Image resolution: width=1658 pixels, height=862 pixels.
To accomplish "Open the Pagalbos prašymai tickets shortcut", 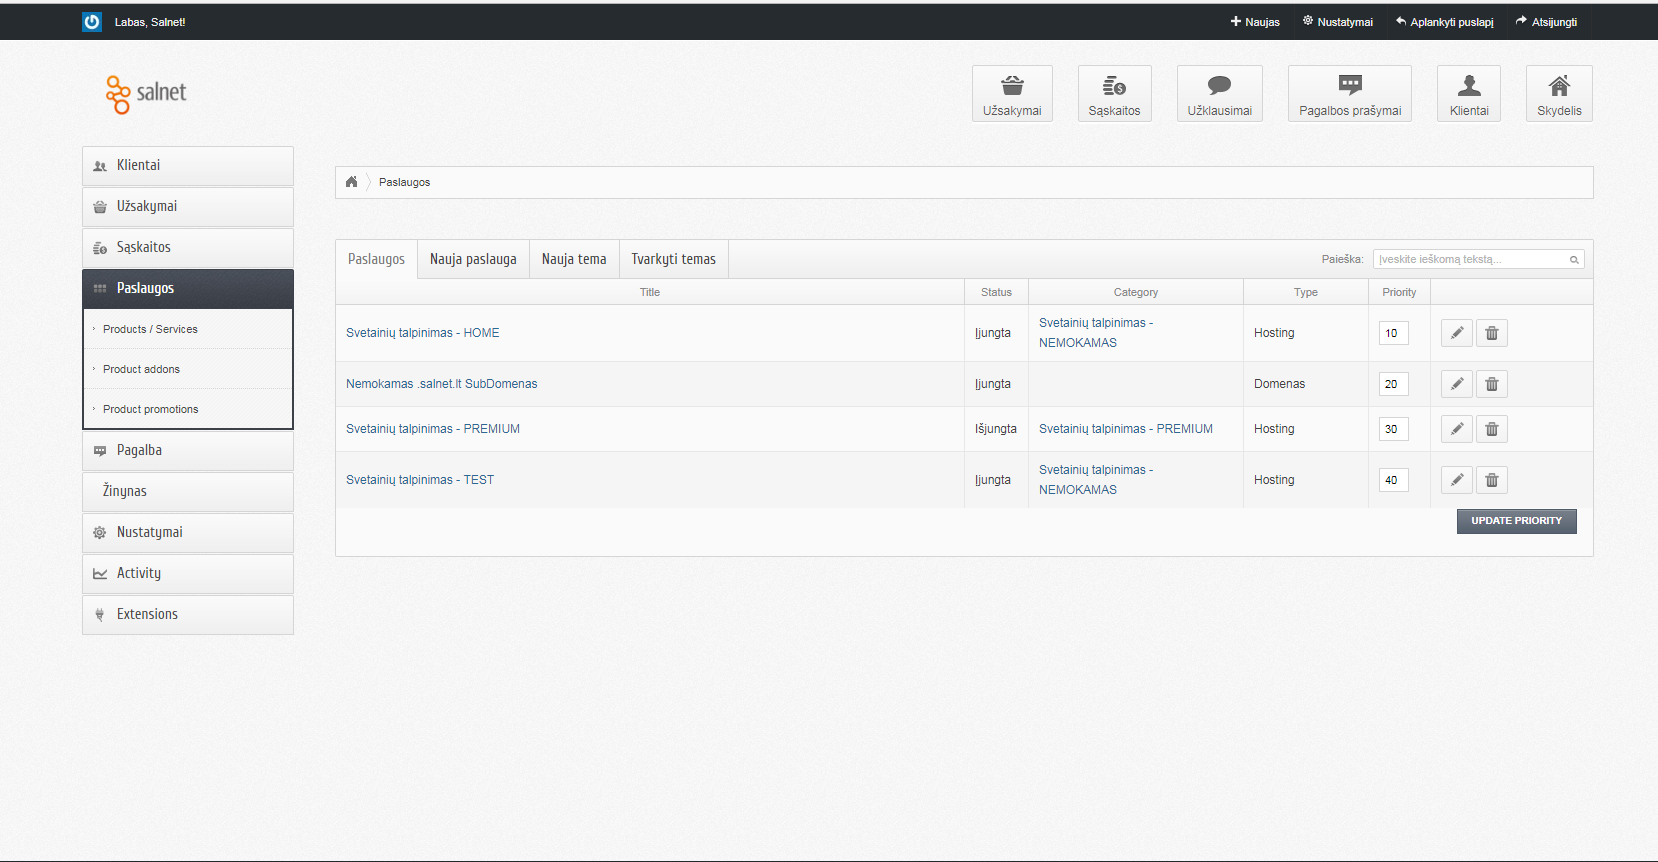I will [1350, 94].
